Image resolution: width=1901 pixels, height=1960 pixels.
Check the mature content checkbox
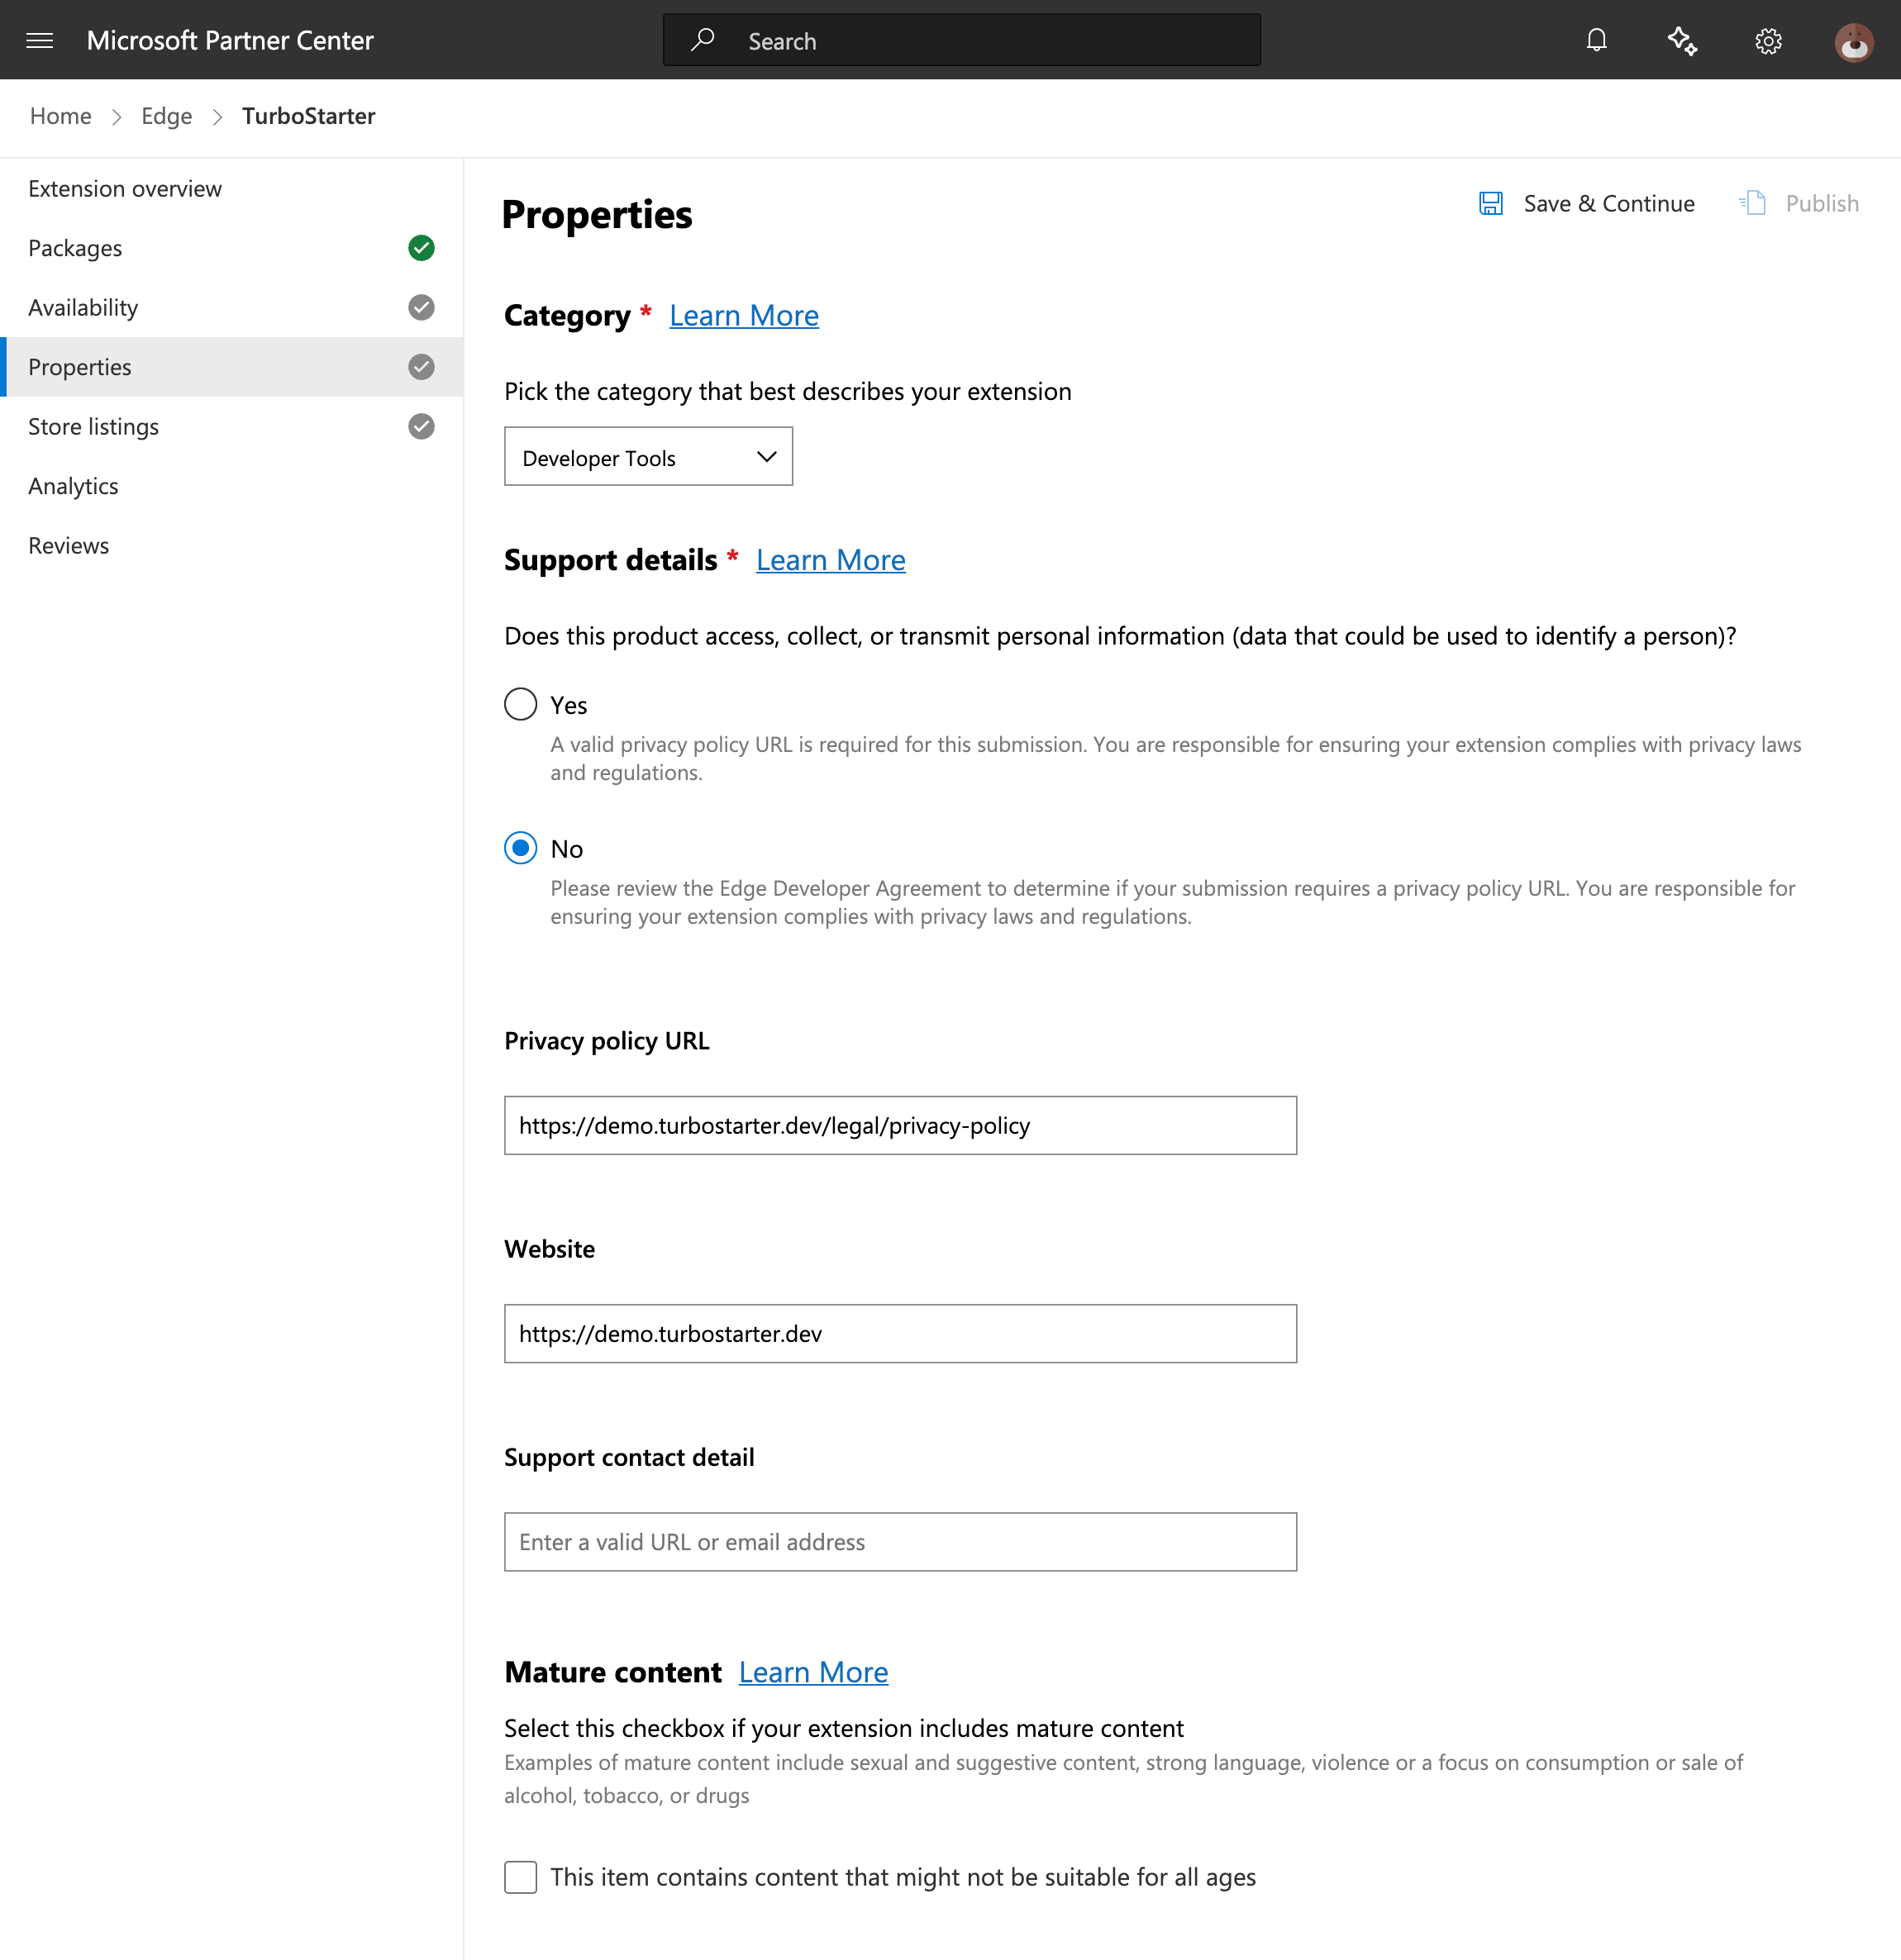tap(520, 1877)
